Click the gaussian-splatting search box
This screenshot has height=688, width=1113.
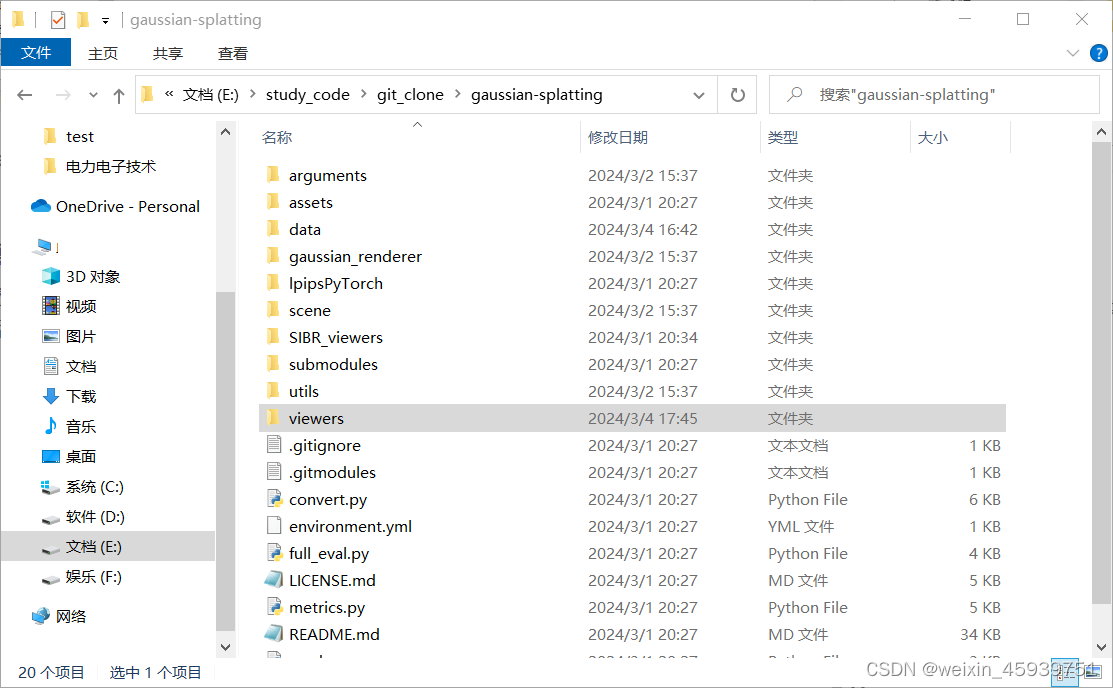click(x=934, y=94)
